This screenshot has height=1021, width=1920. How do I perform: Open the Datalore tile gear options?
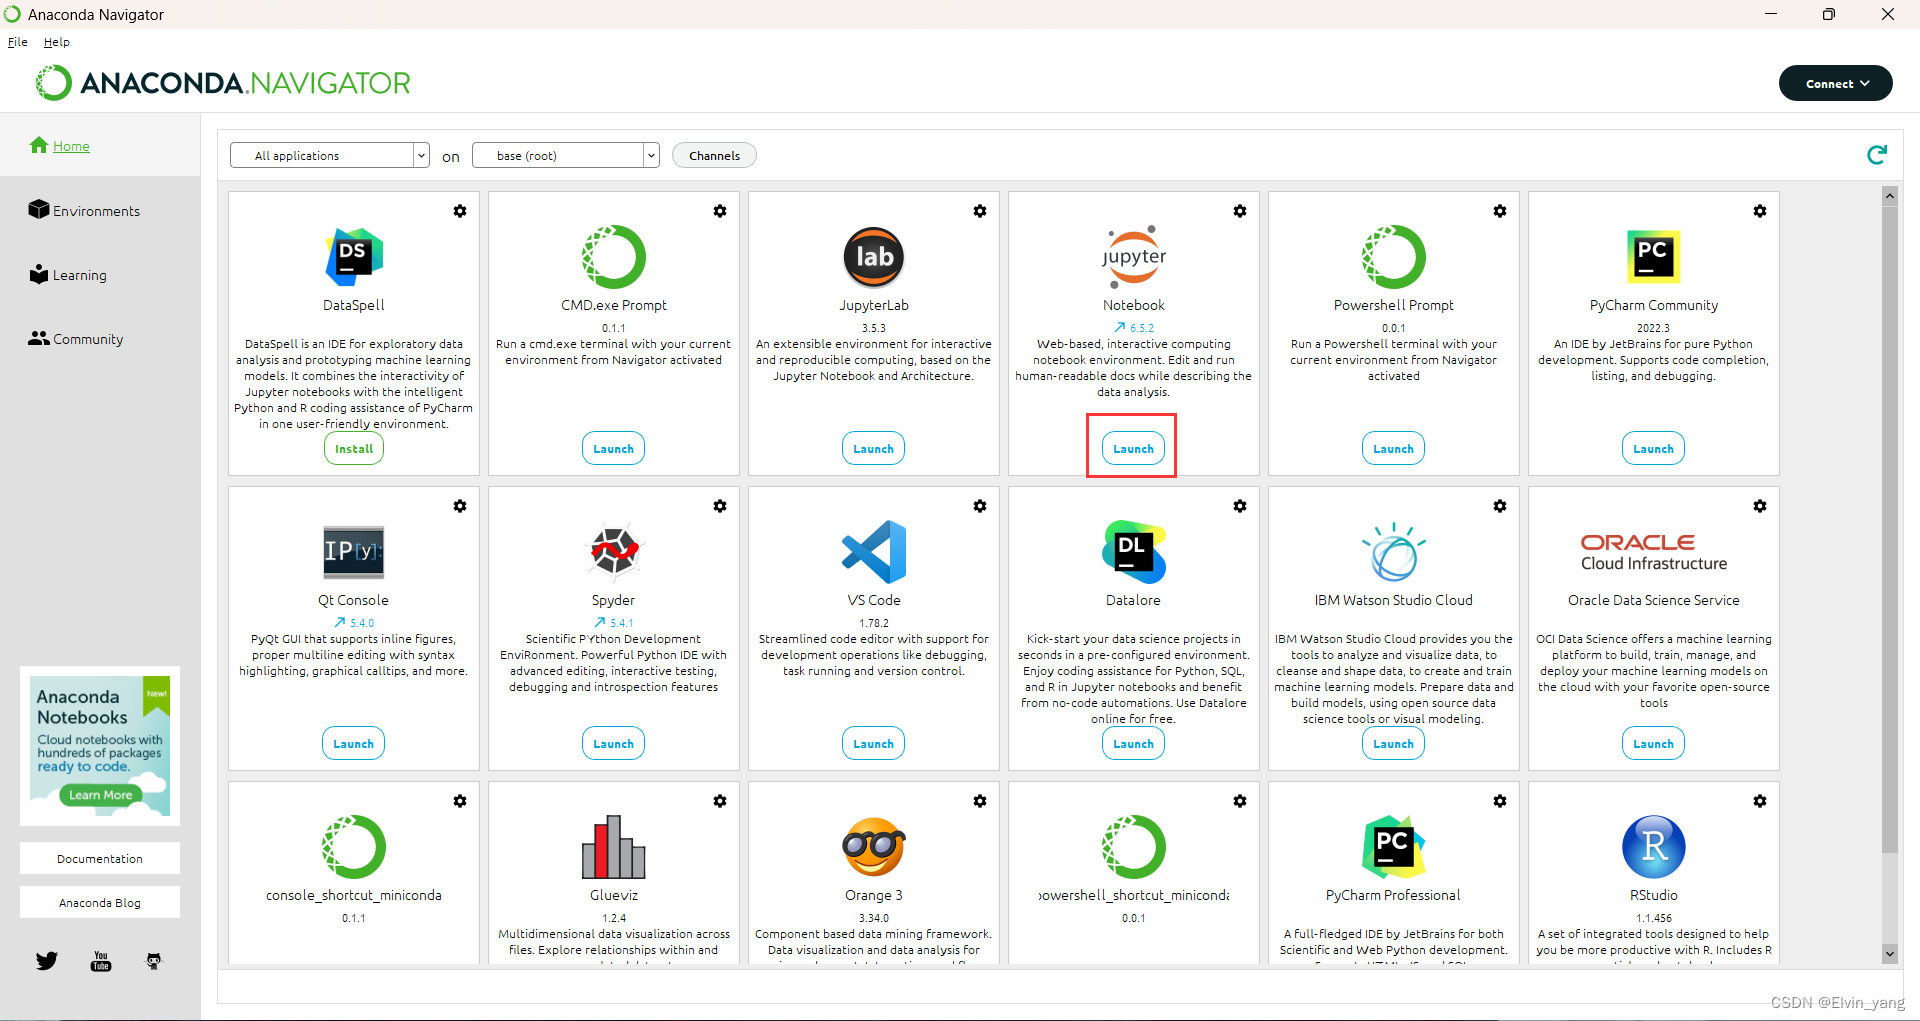pyautogui.click(x=1240, y=506)
